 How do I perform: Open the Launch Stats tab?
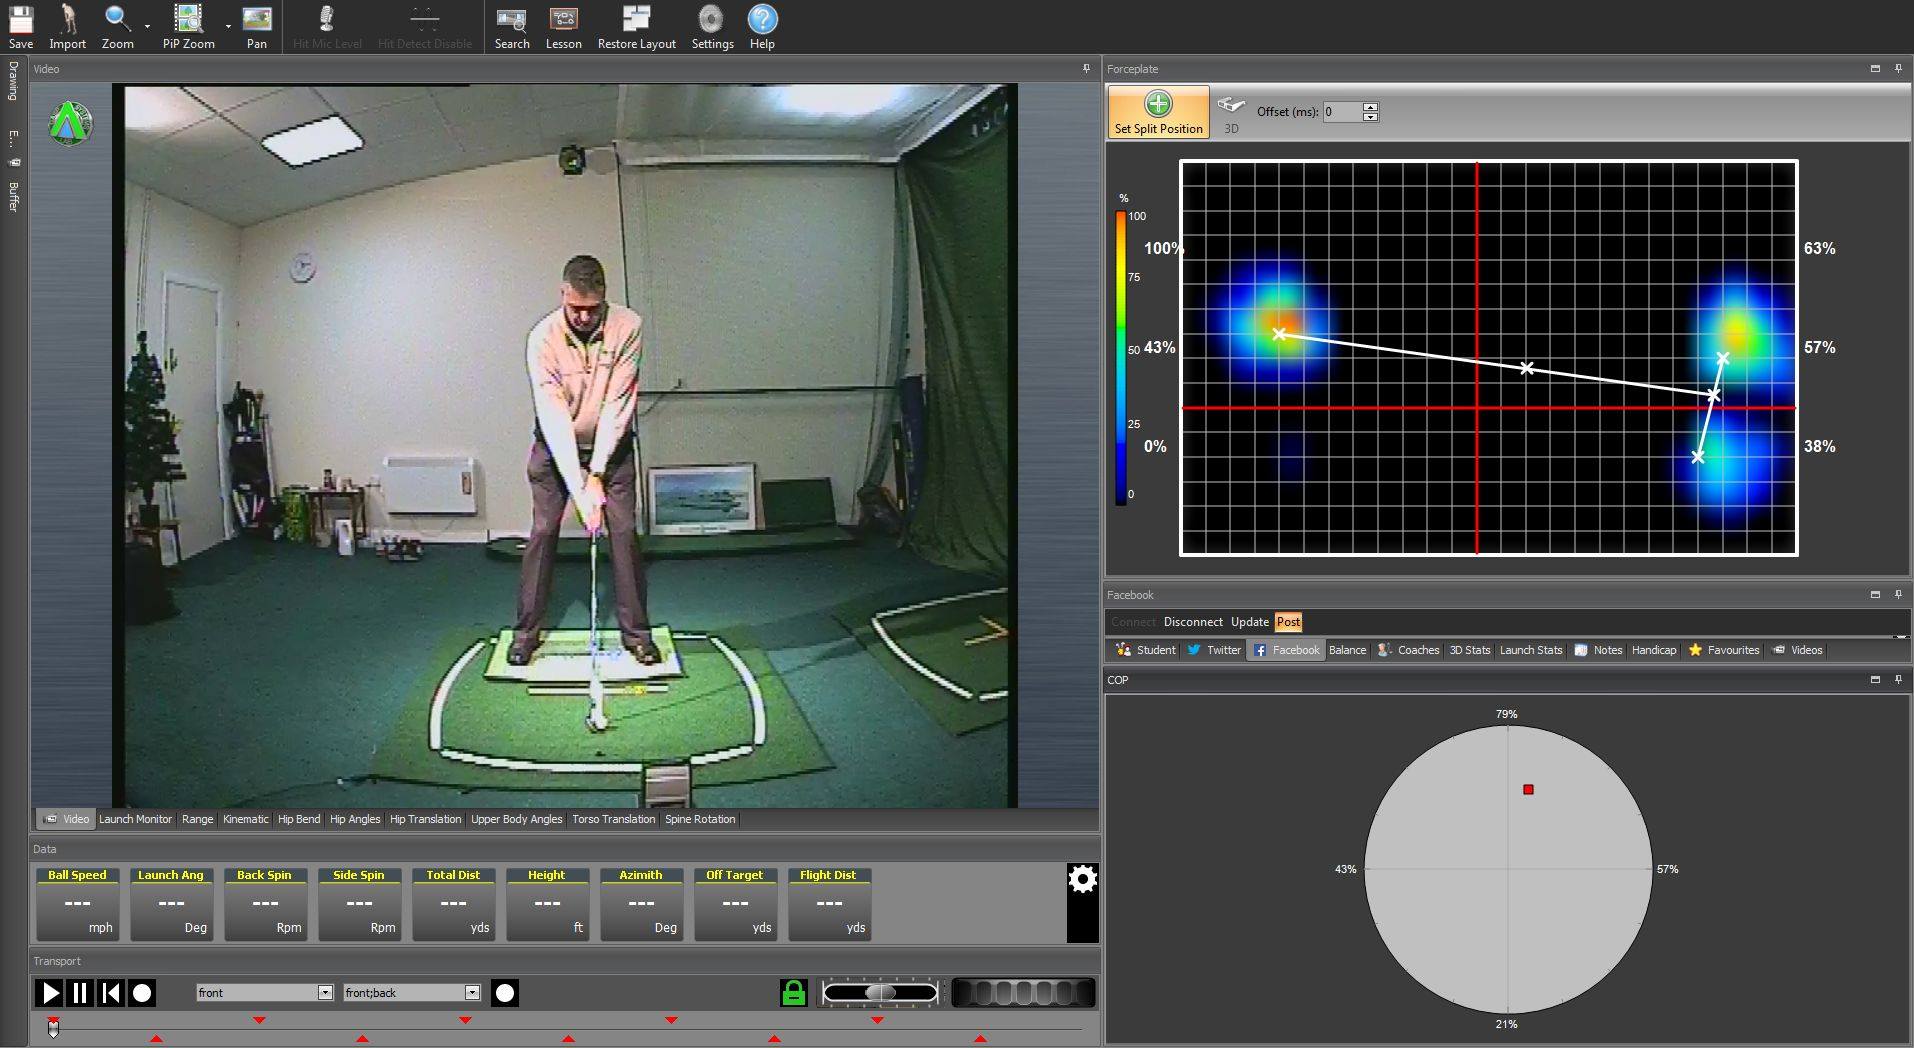(x=1530, y=650)
